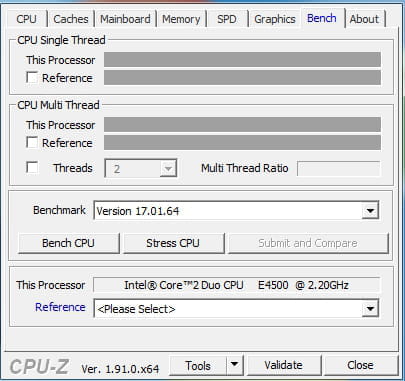This screenshot has width=405, height=381.
Task: Open the Threads count dropdown
Action: (x=168, y=168)
